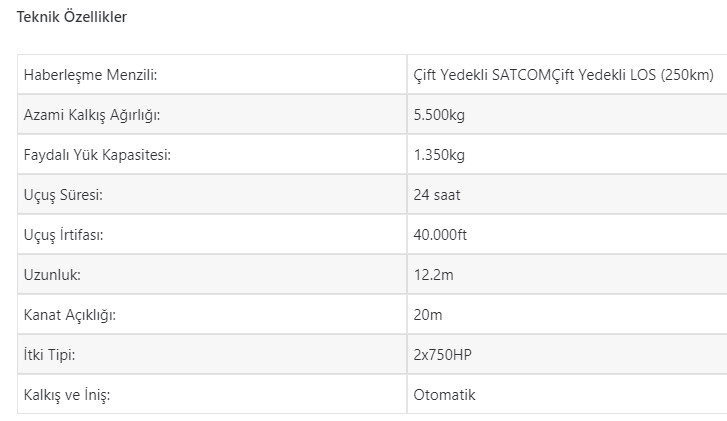The height and width of the screenshot is (421, 727).
Task: Click the 'Kalkış ve İniş:' label cell
Action: tap(66, 395)
